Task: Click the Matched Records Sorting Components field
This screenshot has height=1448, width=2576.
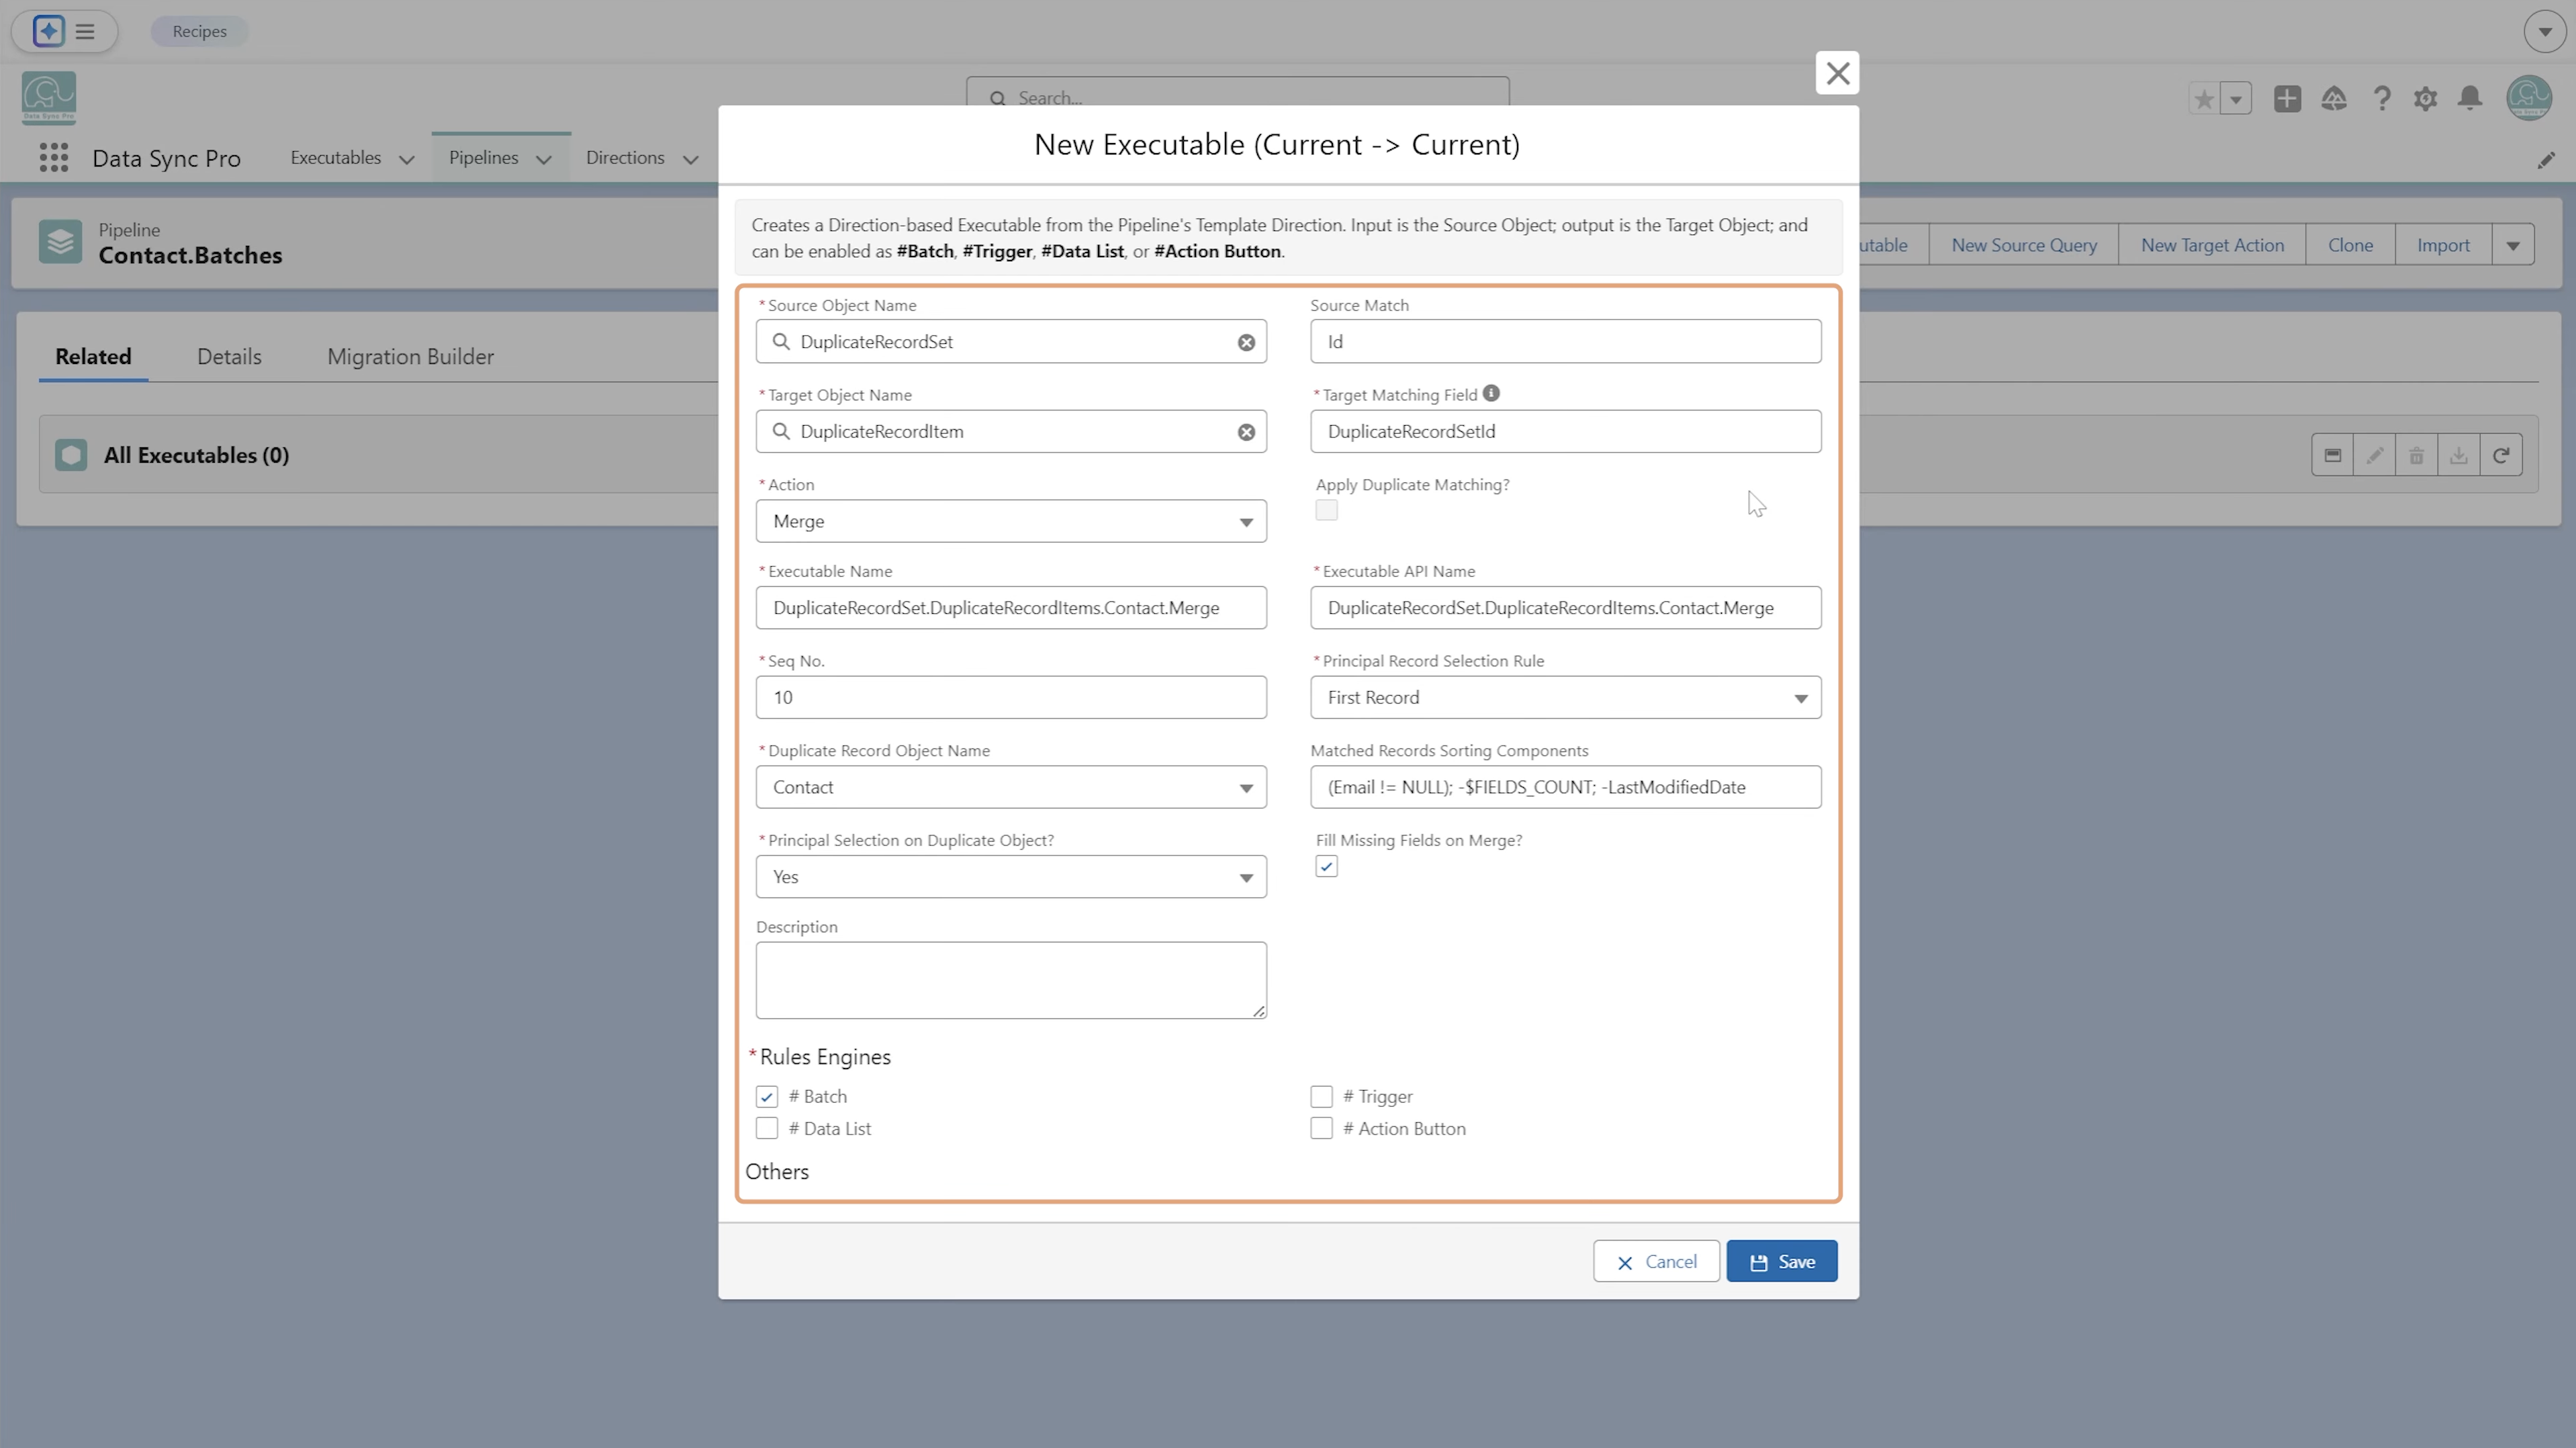Action: 1565,787
